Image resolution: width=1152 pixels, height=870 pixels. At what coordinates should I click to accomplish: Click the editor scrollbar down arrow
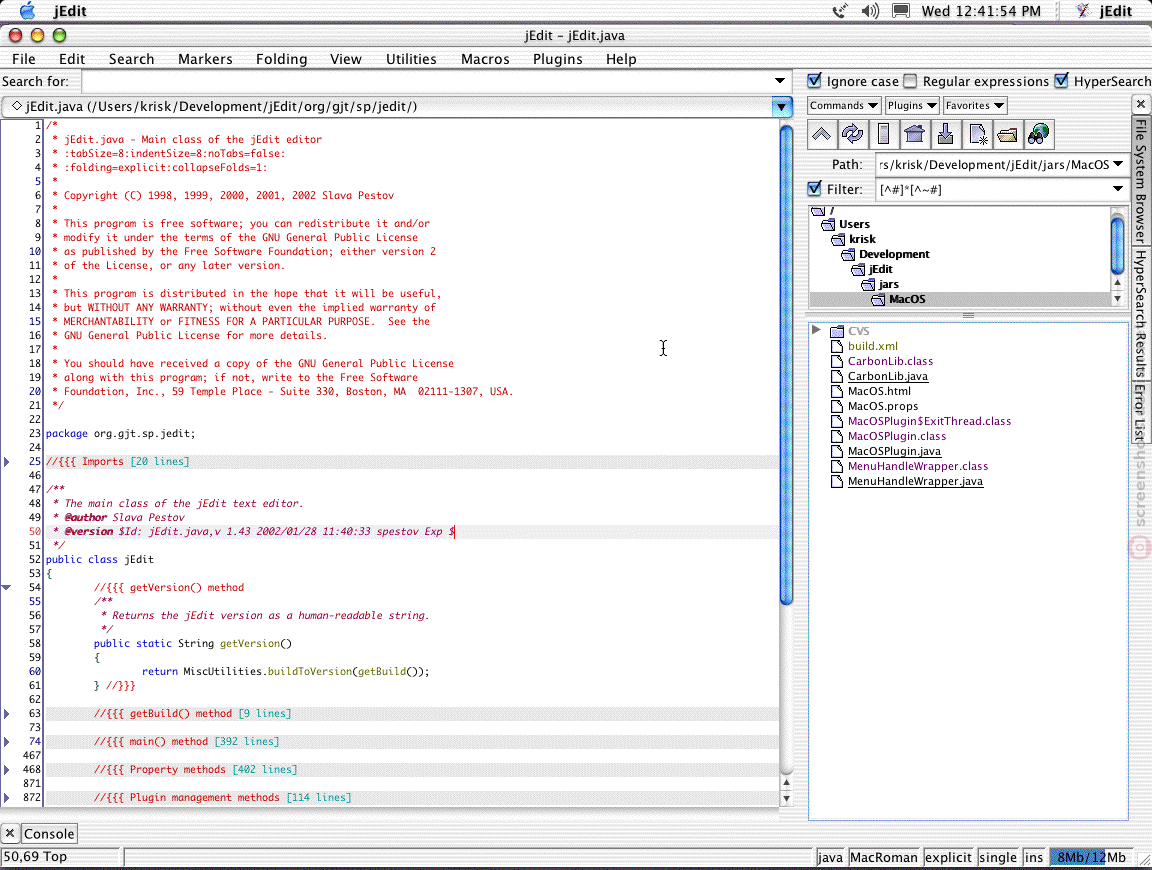click(786, 799)
